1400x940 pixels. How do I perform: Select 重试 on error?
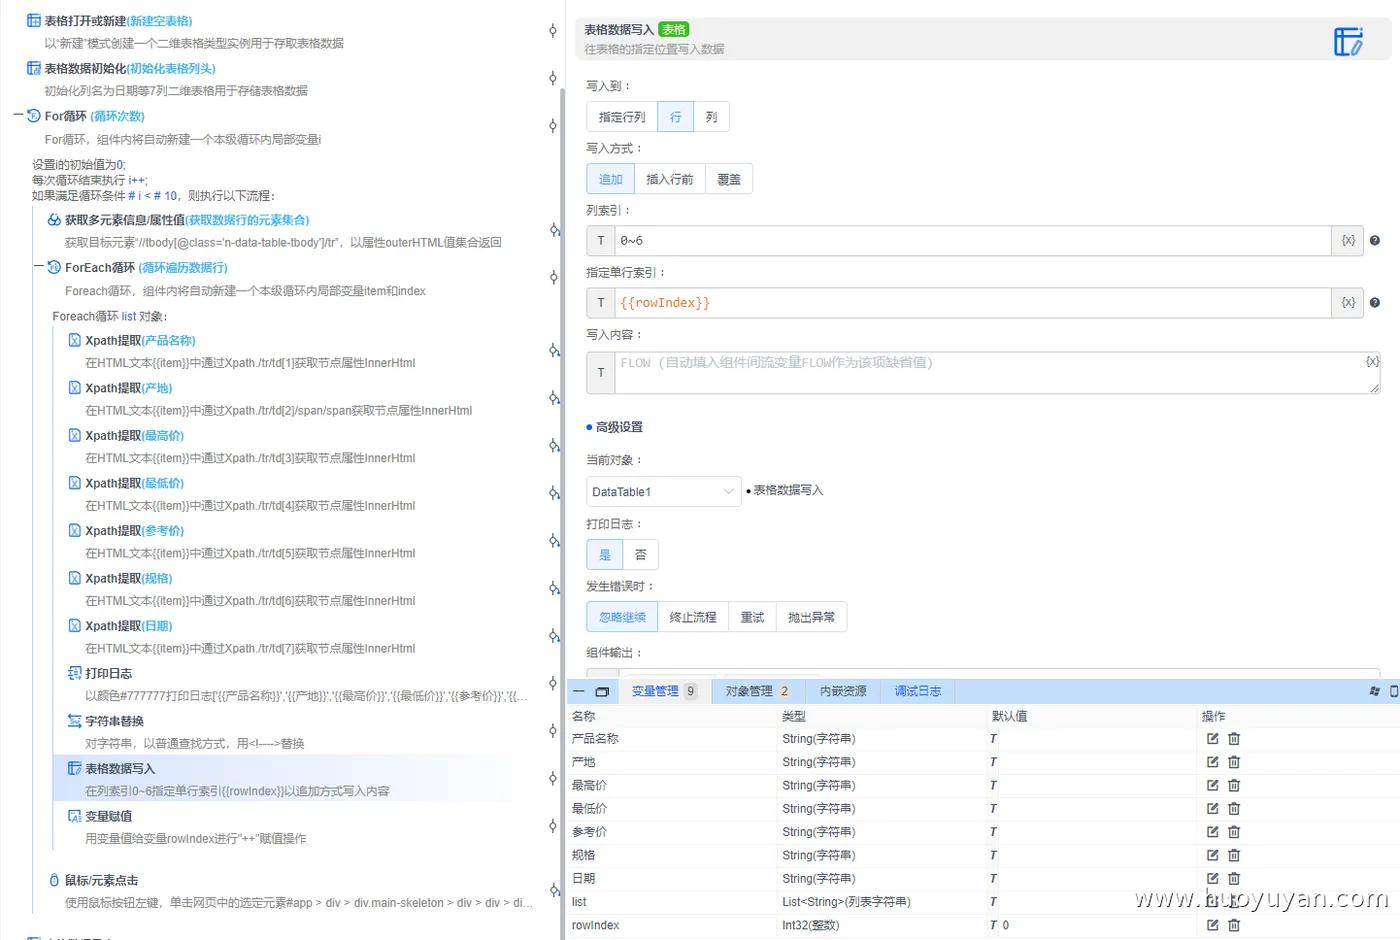(752, 617)
